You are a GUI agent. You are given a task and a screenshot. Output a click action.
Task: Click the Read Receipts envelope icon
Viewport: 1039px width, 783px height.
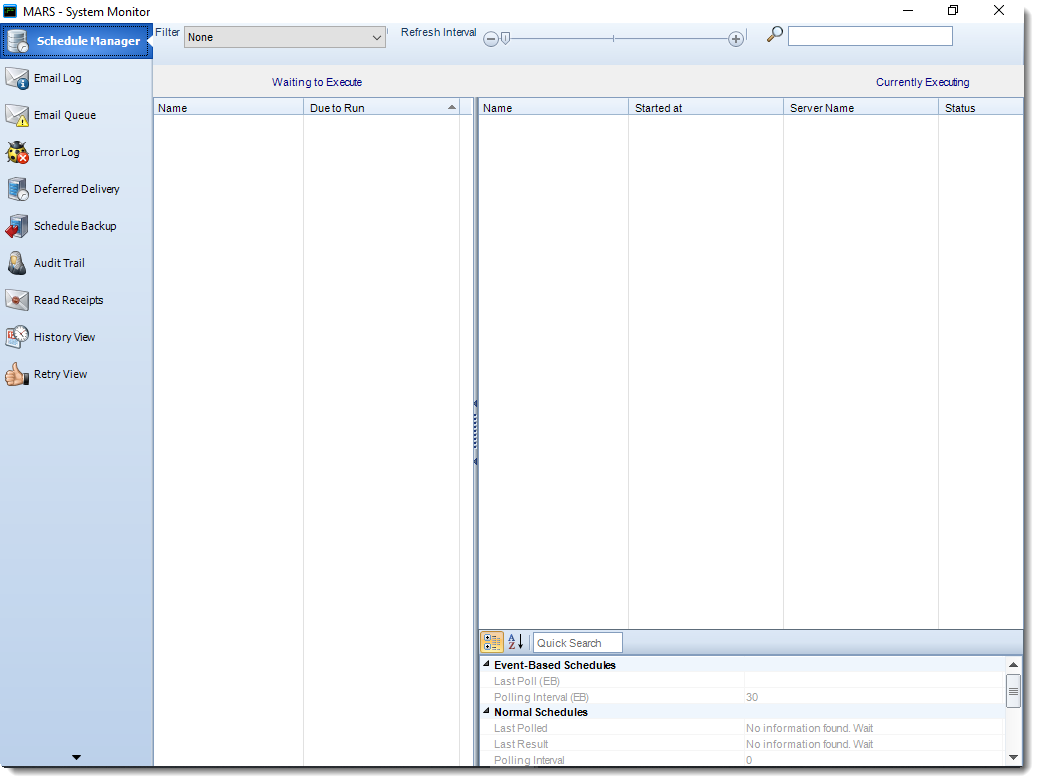click(x=17, y=300)
